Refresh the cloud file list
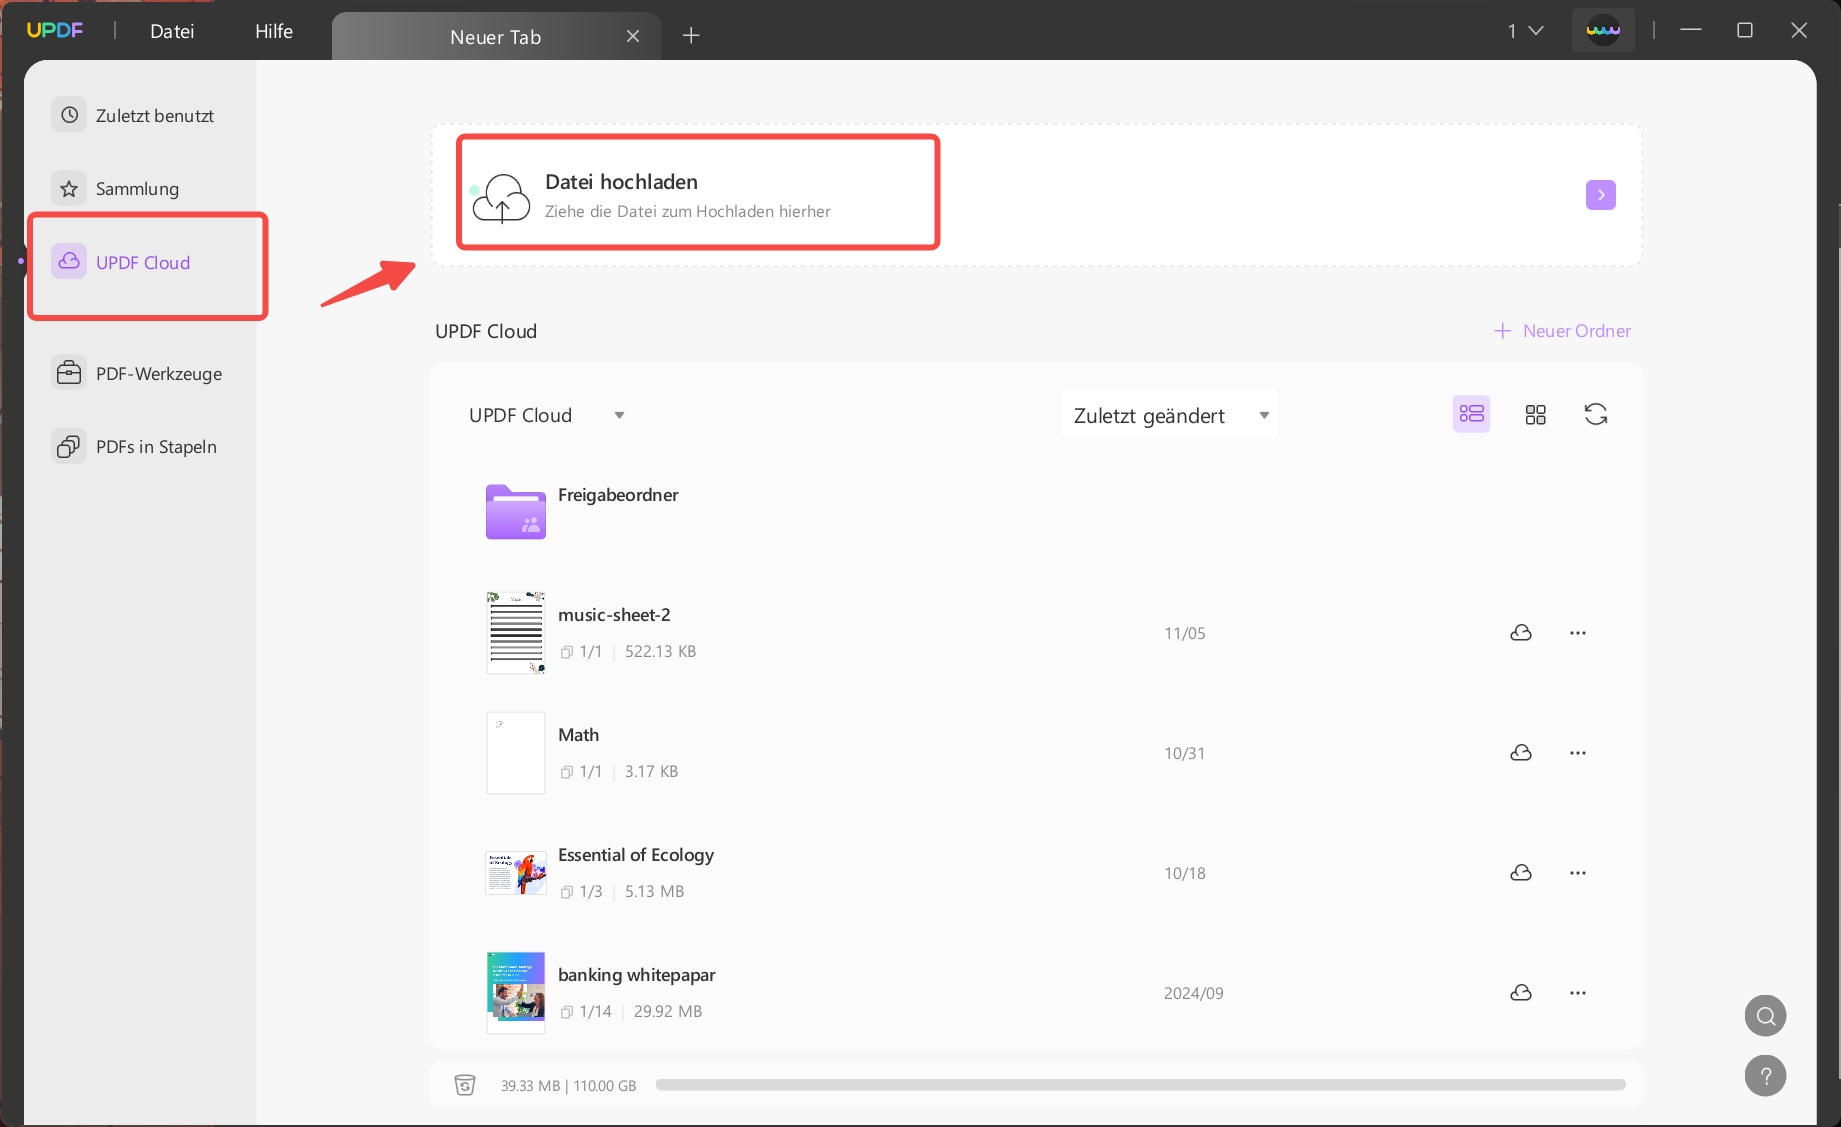Image resolution: width=1841 pixels, height=1127 pixels. pos(1596,414)
